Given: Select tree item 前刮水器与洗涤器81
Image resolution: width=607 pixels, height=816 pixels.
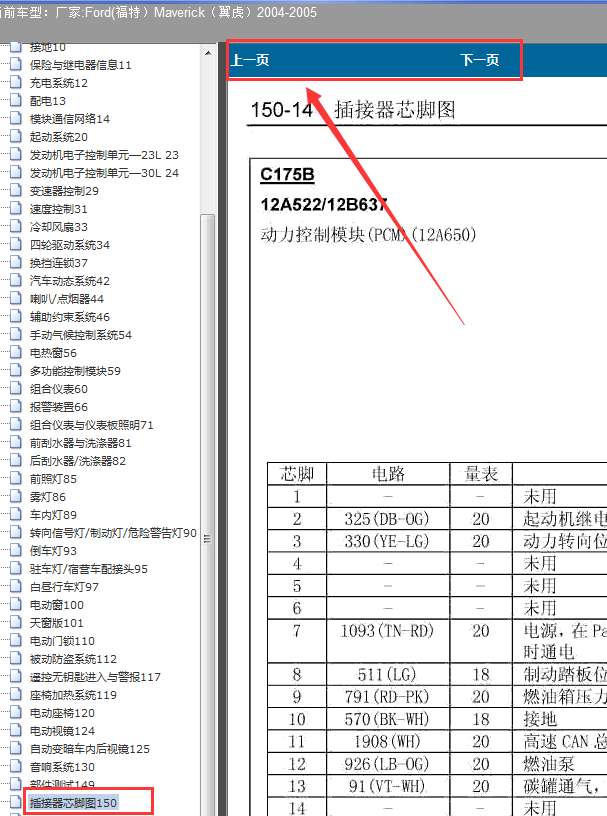Looking at the screenshot, I should tap(81, 443).
